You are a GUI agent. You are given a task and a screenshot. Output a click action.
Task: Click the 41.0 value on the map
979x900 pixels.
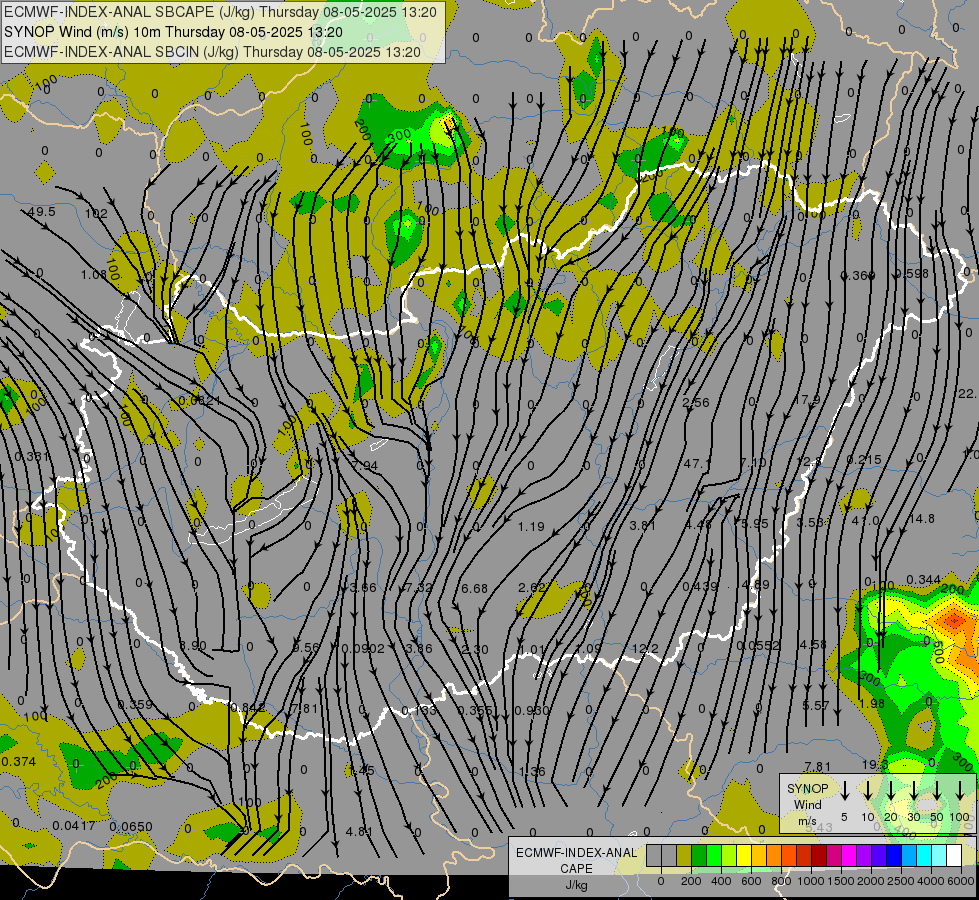(x=865, y=521)
